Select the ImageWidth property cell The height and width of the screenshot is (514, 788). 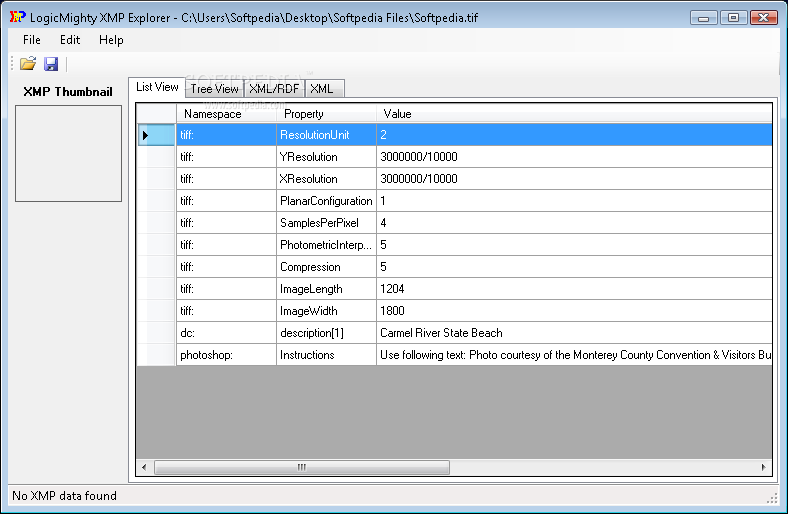pos(326,311)
